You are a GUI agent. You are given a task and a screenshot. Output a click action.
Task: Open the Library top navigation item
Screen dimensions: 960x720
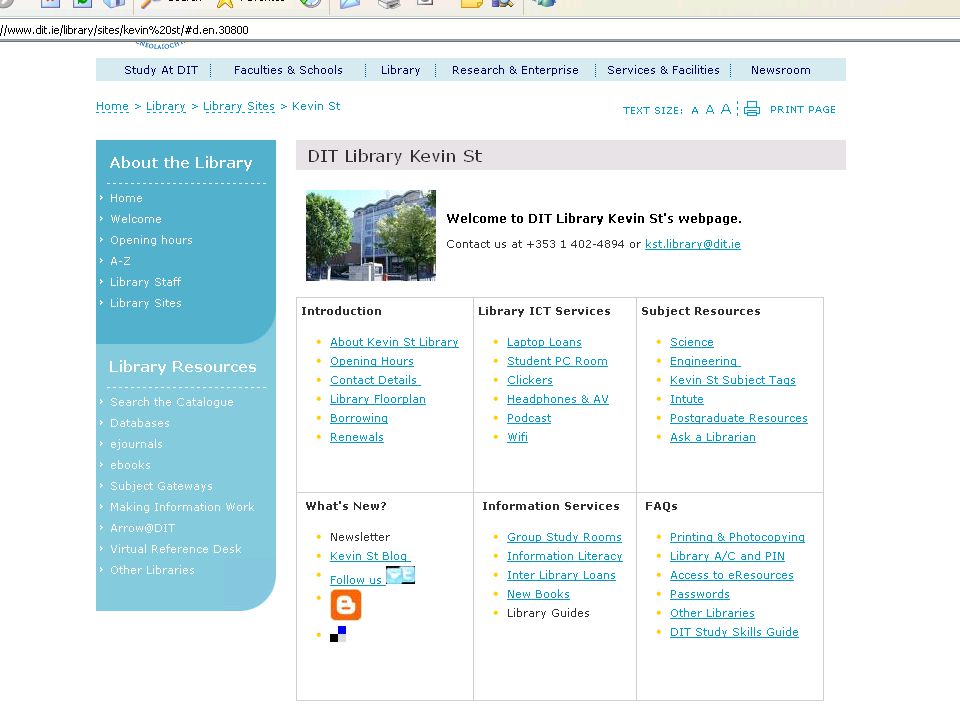[400, 70]
